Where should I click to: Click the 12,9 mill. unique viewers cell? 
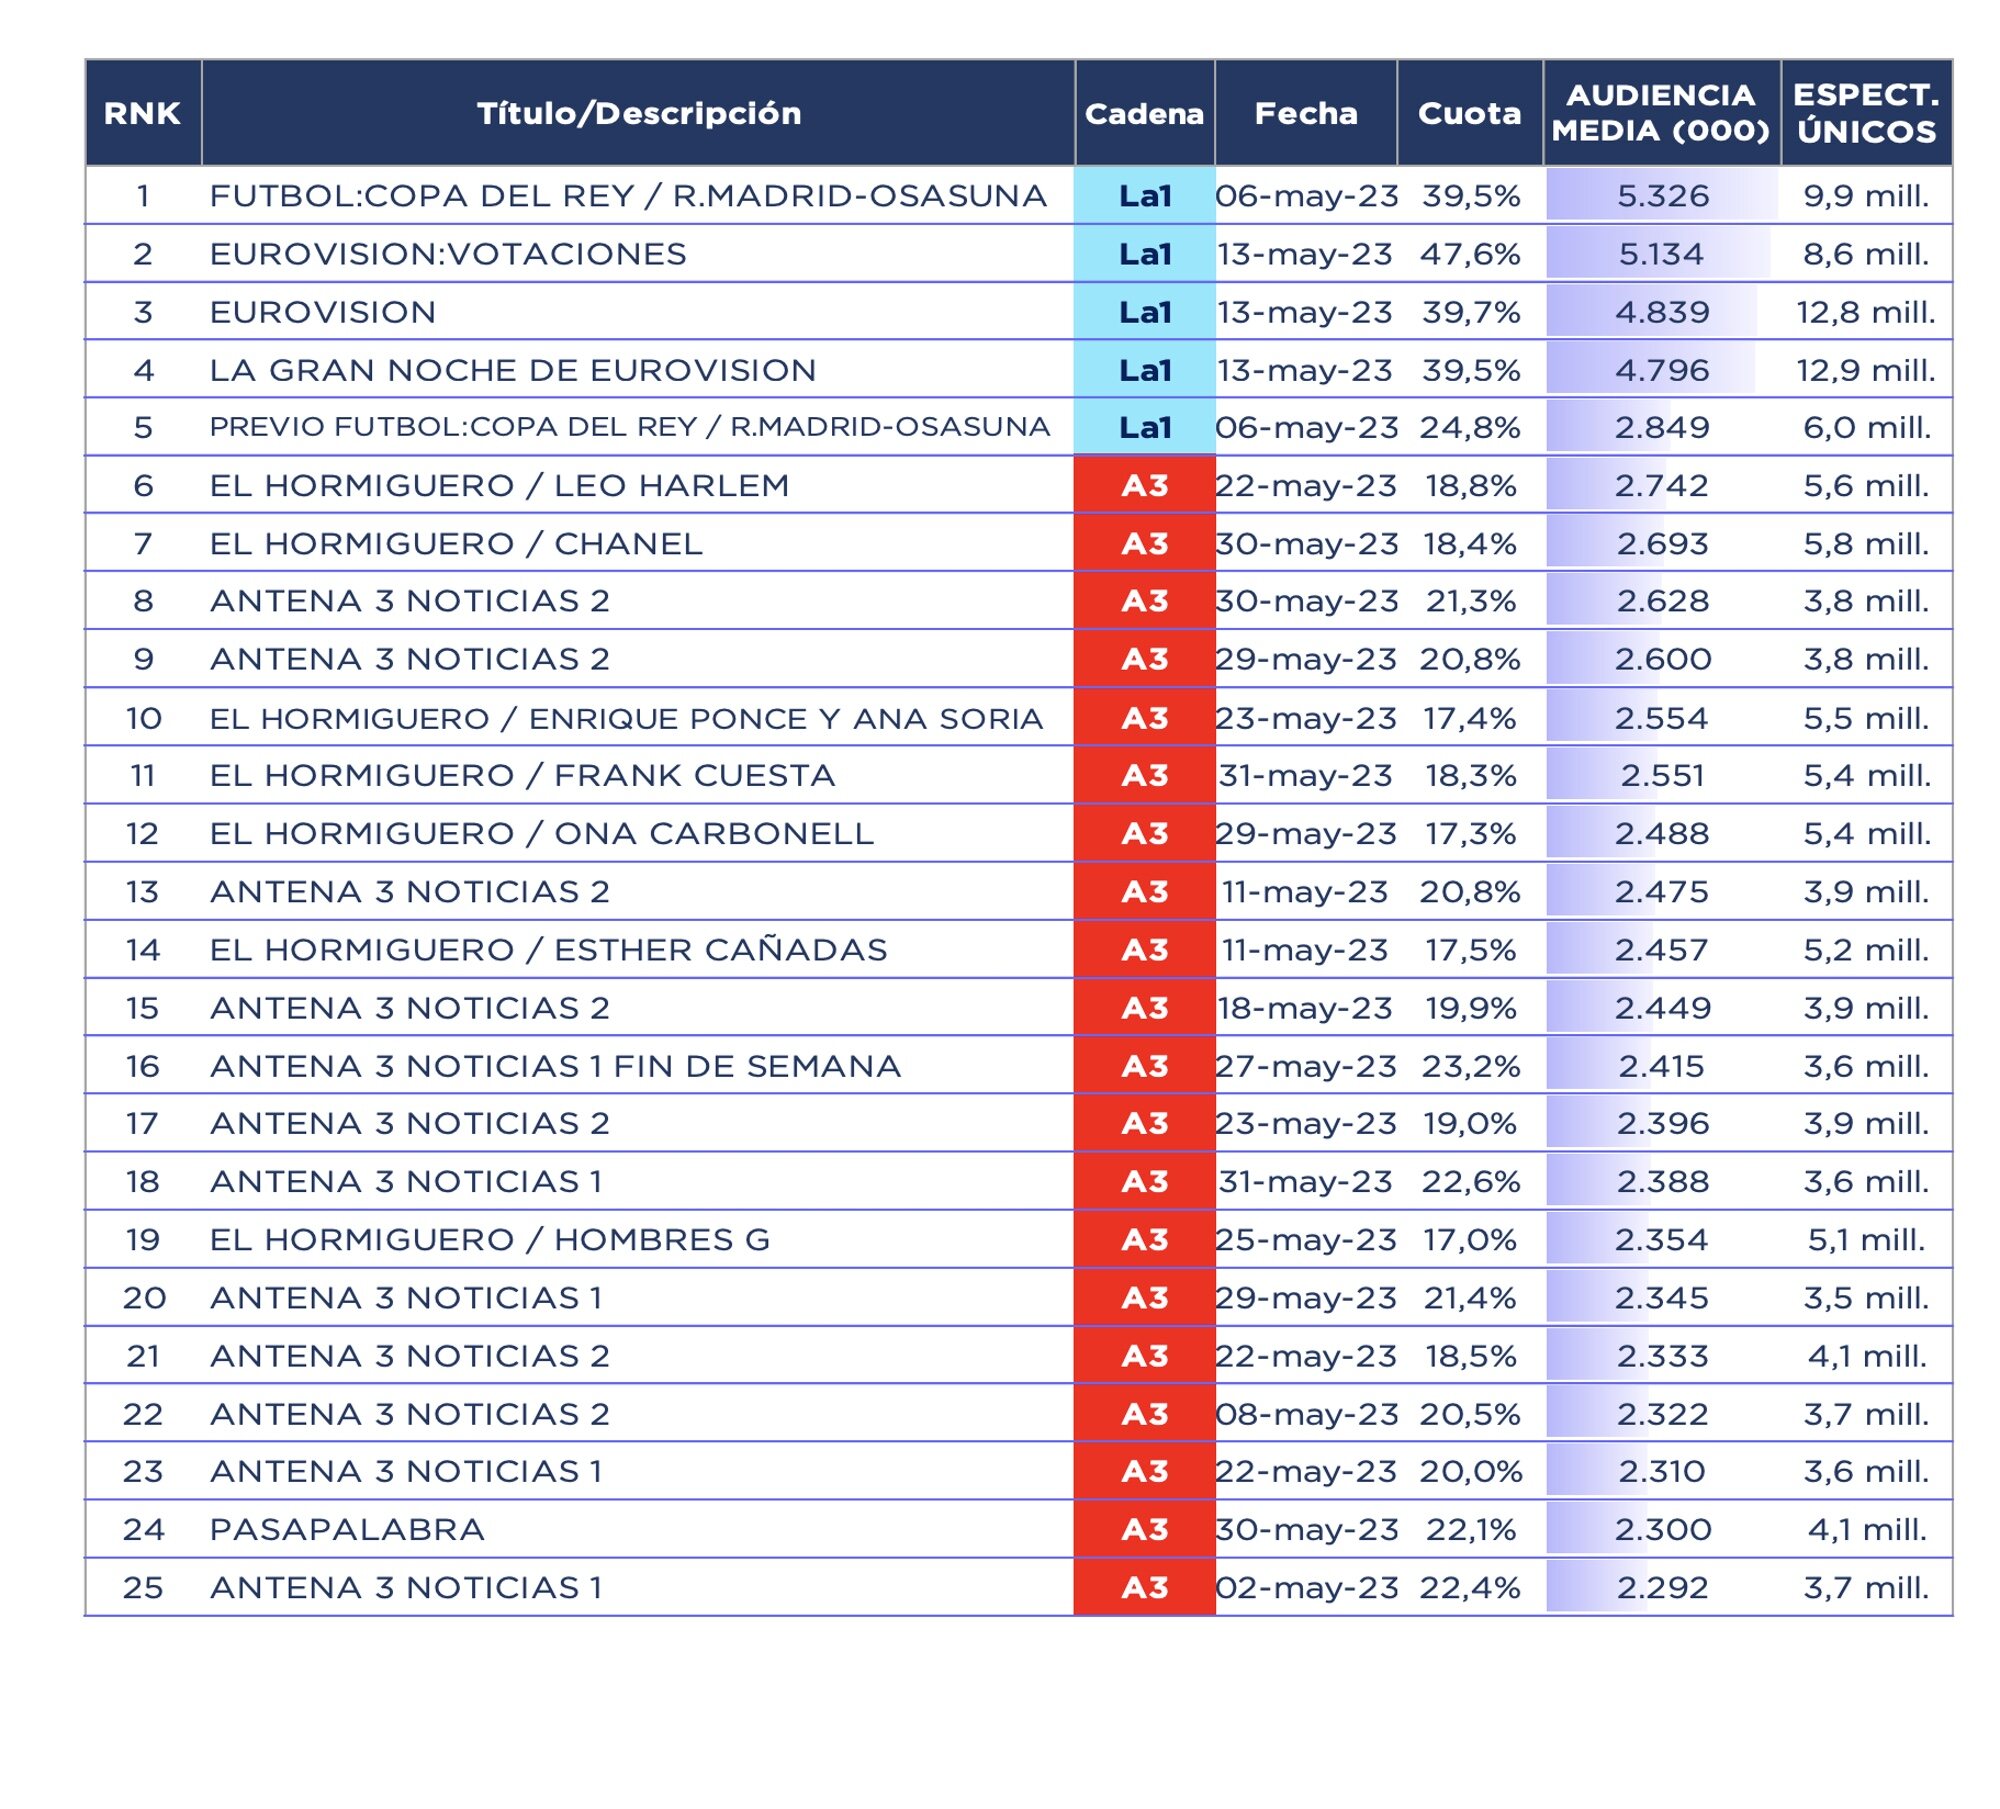click(x=1865, y=370)
